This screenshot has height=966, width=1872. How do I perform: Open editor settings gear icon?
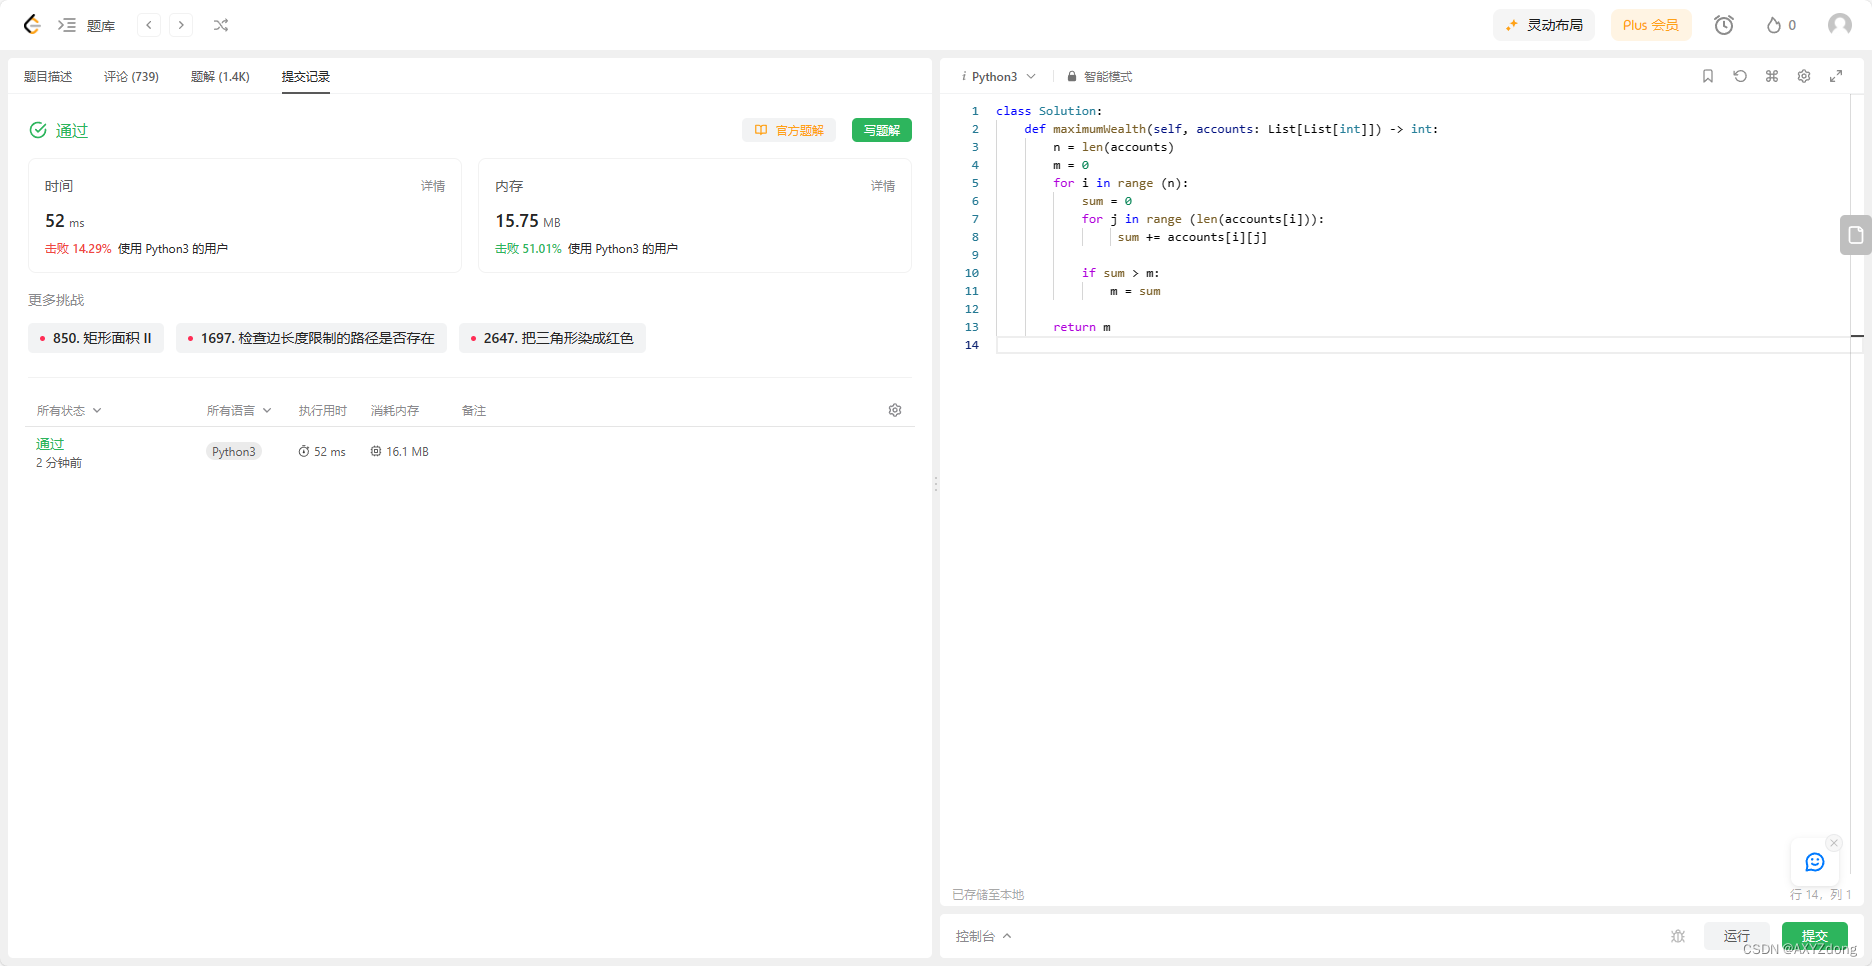pyautogui.click(x=1804, y=76)
